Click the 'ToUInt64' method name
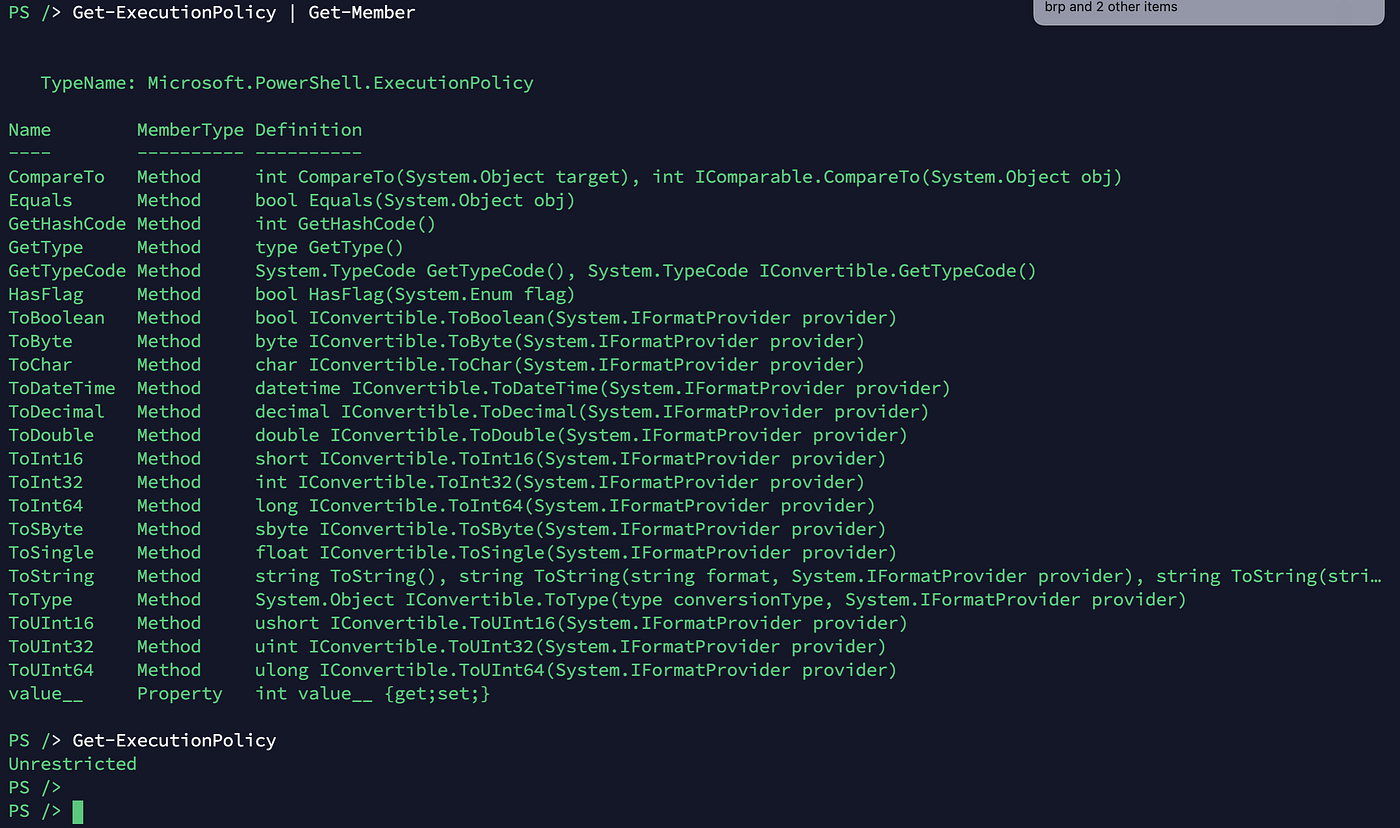The height and width of the screenshot is (828, 1400). tap(51, 670)
